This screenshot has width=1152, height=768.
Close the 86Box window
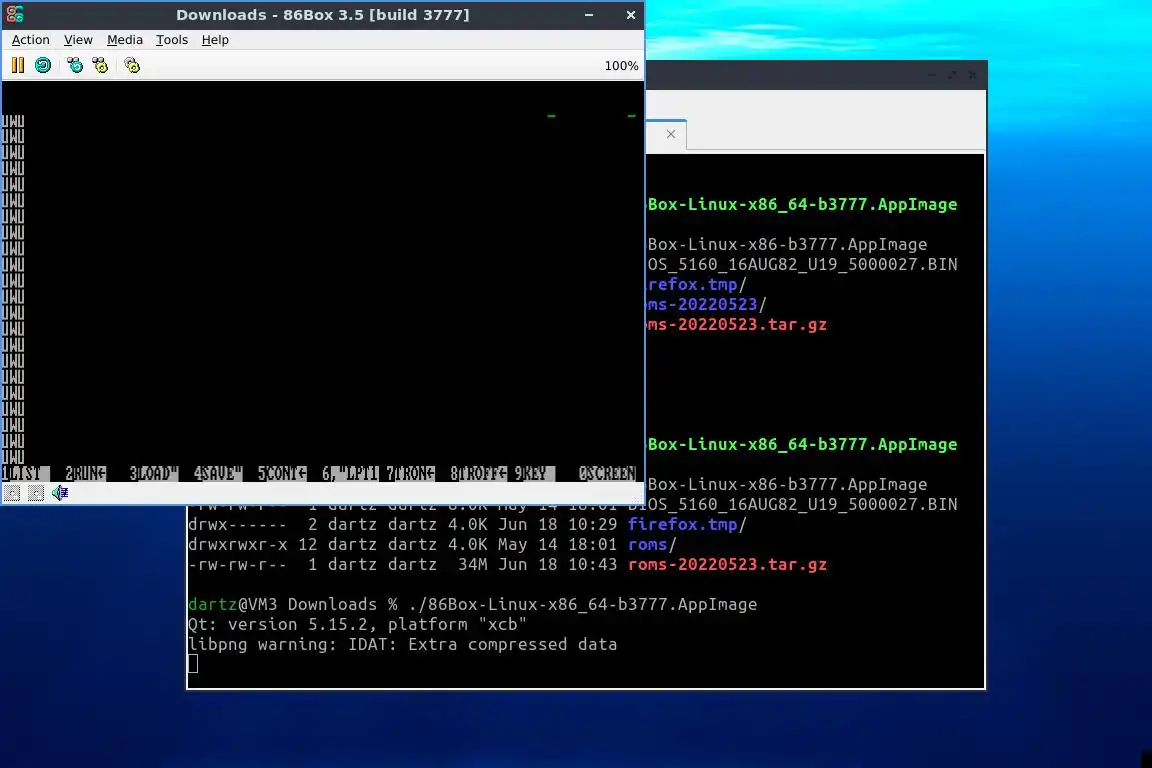pos(630,15)
